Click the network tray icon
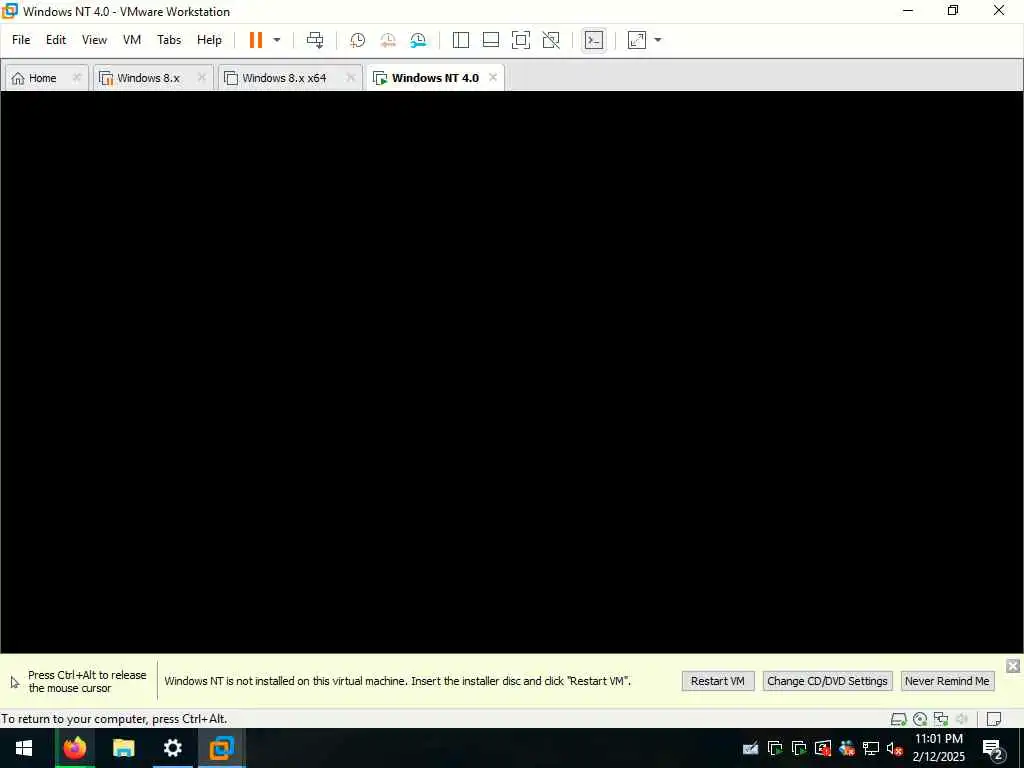Image resolution: width=1024 pixels, height=768 pixels. click(871, 748)
